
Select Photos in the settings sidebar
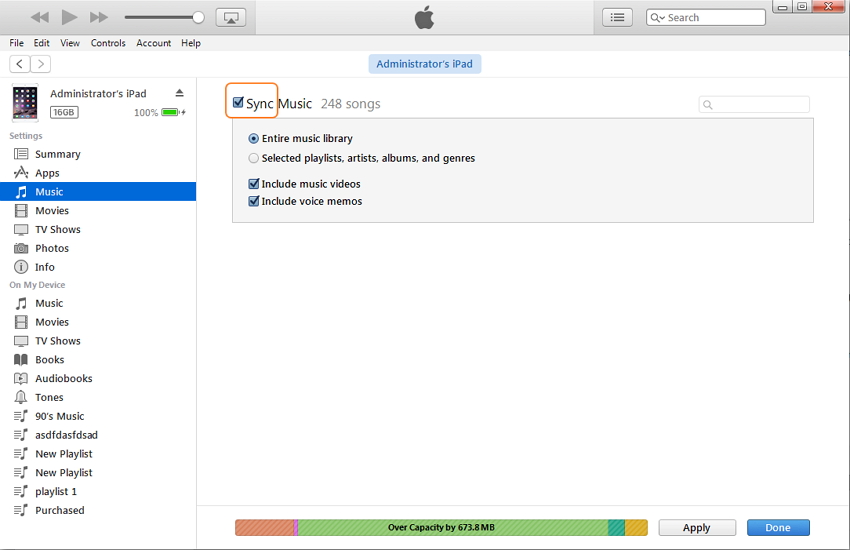[52, 248]
